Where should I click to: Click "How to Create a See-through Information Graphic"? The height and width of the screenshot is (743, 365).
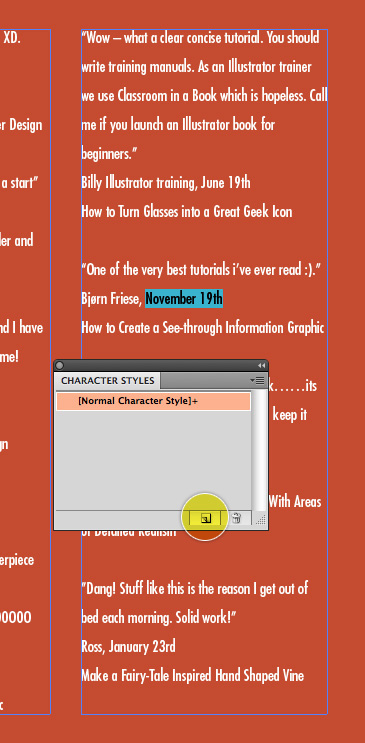pos(202,328)
